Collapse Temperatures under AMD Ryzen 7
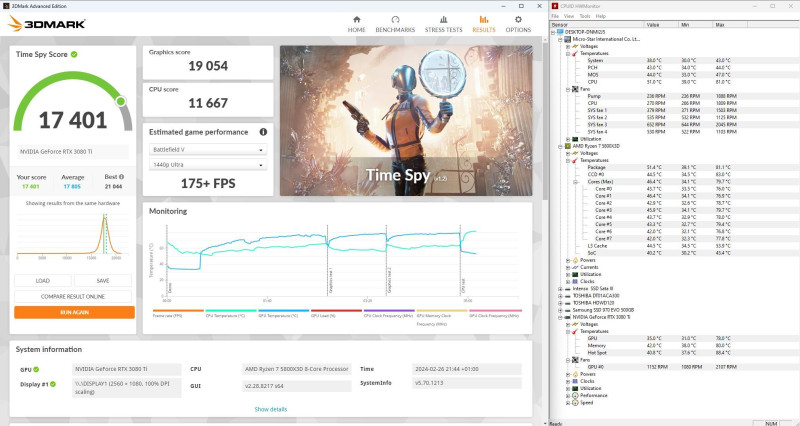 (x=568, y=160)
